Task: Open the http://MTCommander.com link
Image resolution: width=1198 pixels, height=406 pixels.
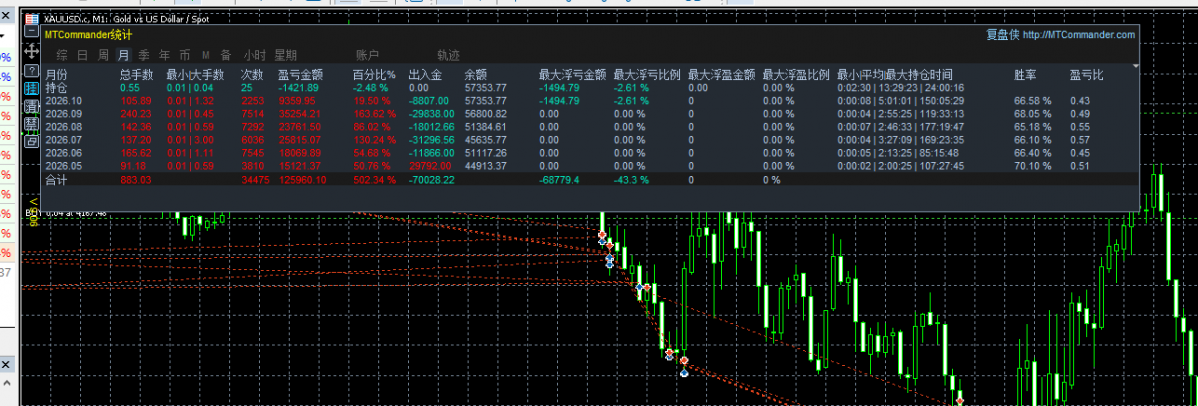Action: 1078,34
